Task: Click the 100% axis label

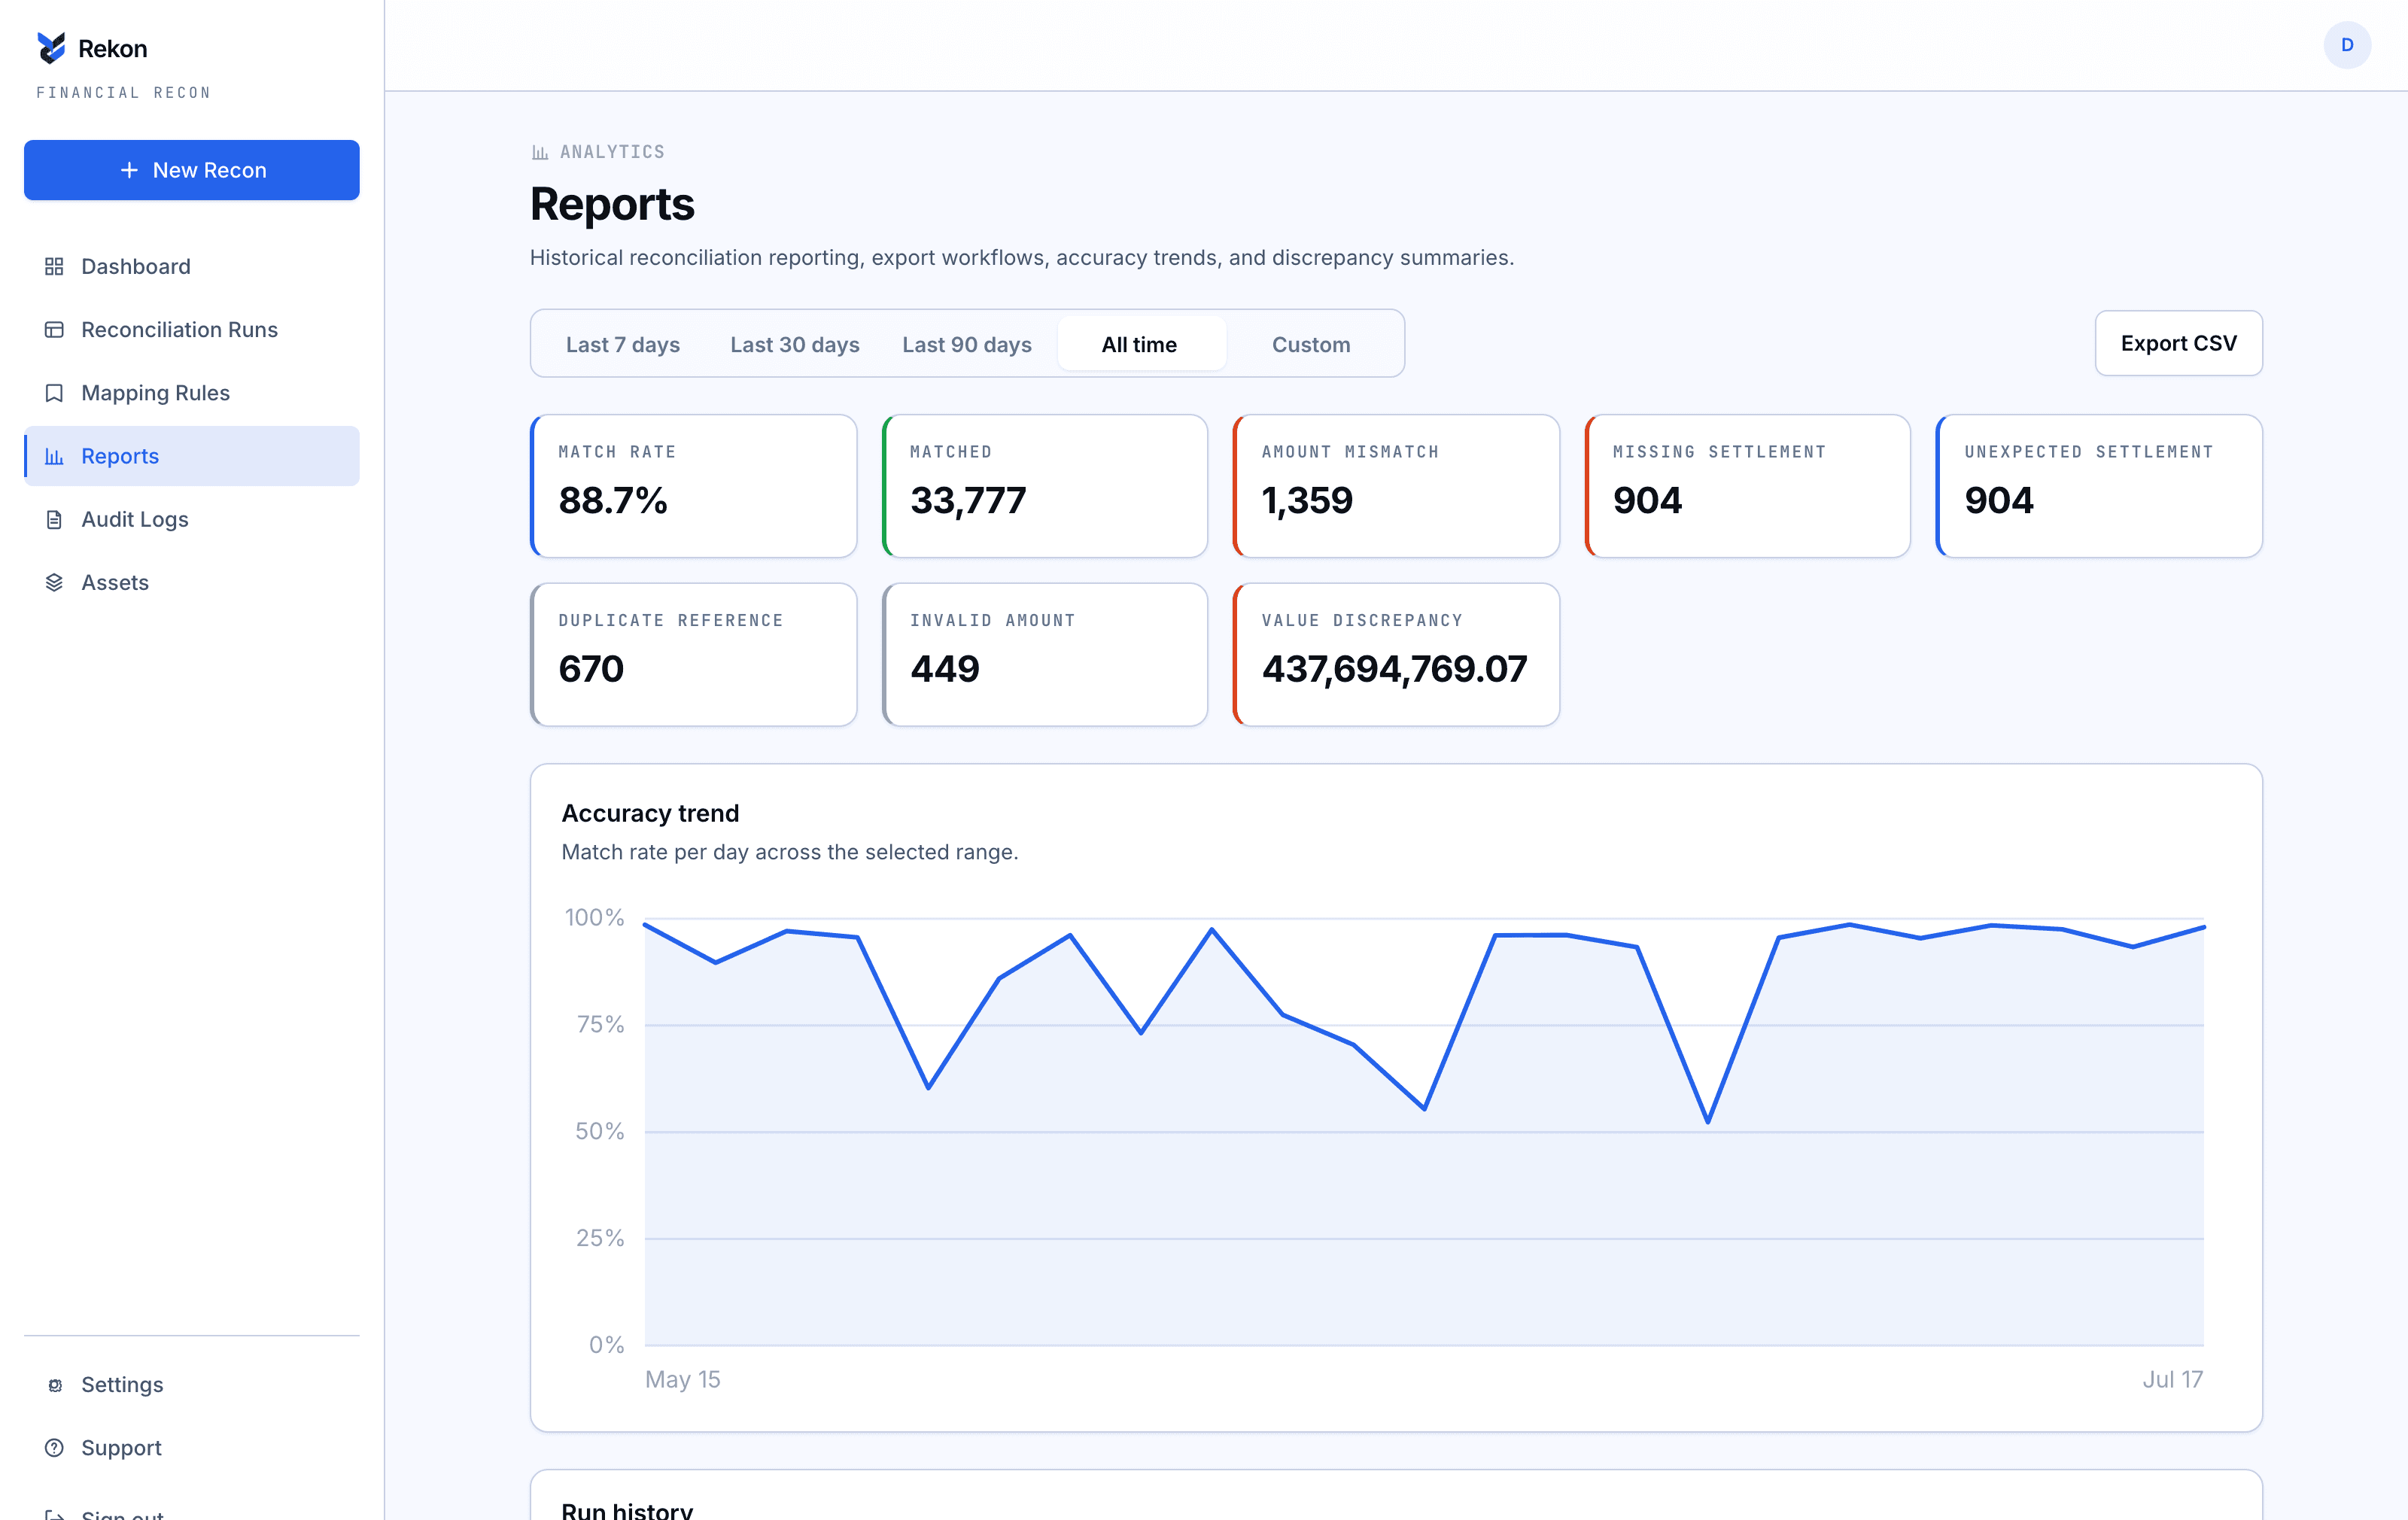Action: [594, 917]
